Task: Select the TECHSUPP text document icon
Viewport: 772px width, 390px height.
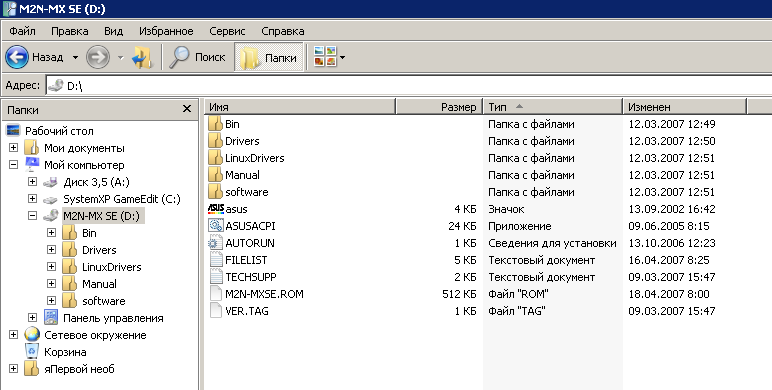Action: pyautogui.click(x=216, y=277)
